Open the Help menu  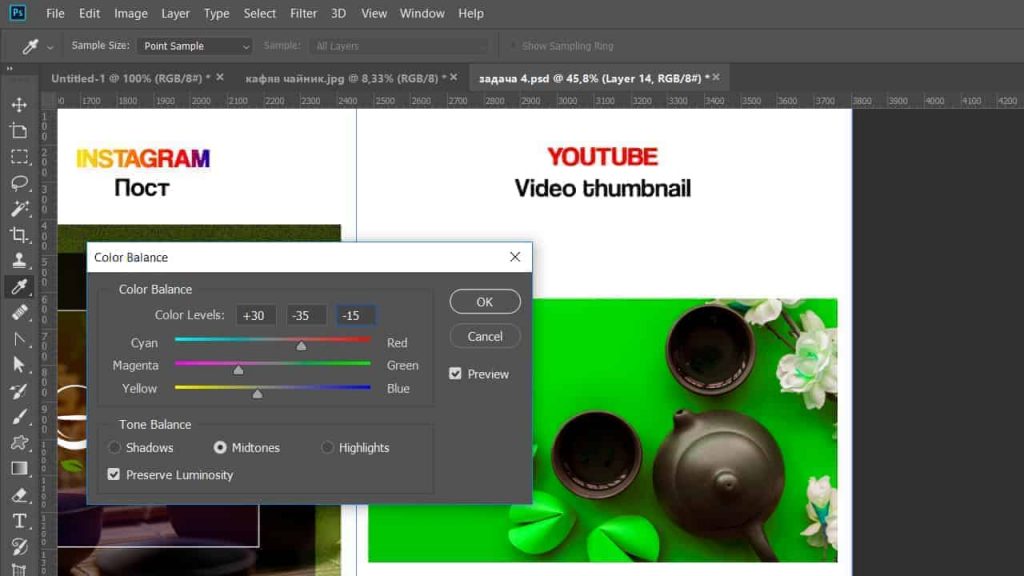coord(470,13)
